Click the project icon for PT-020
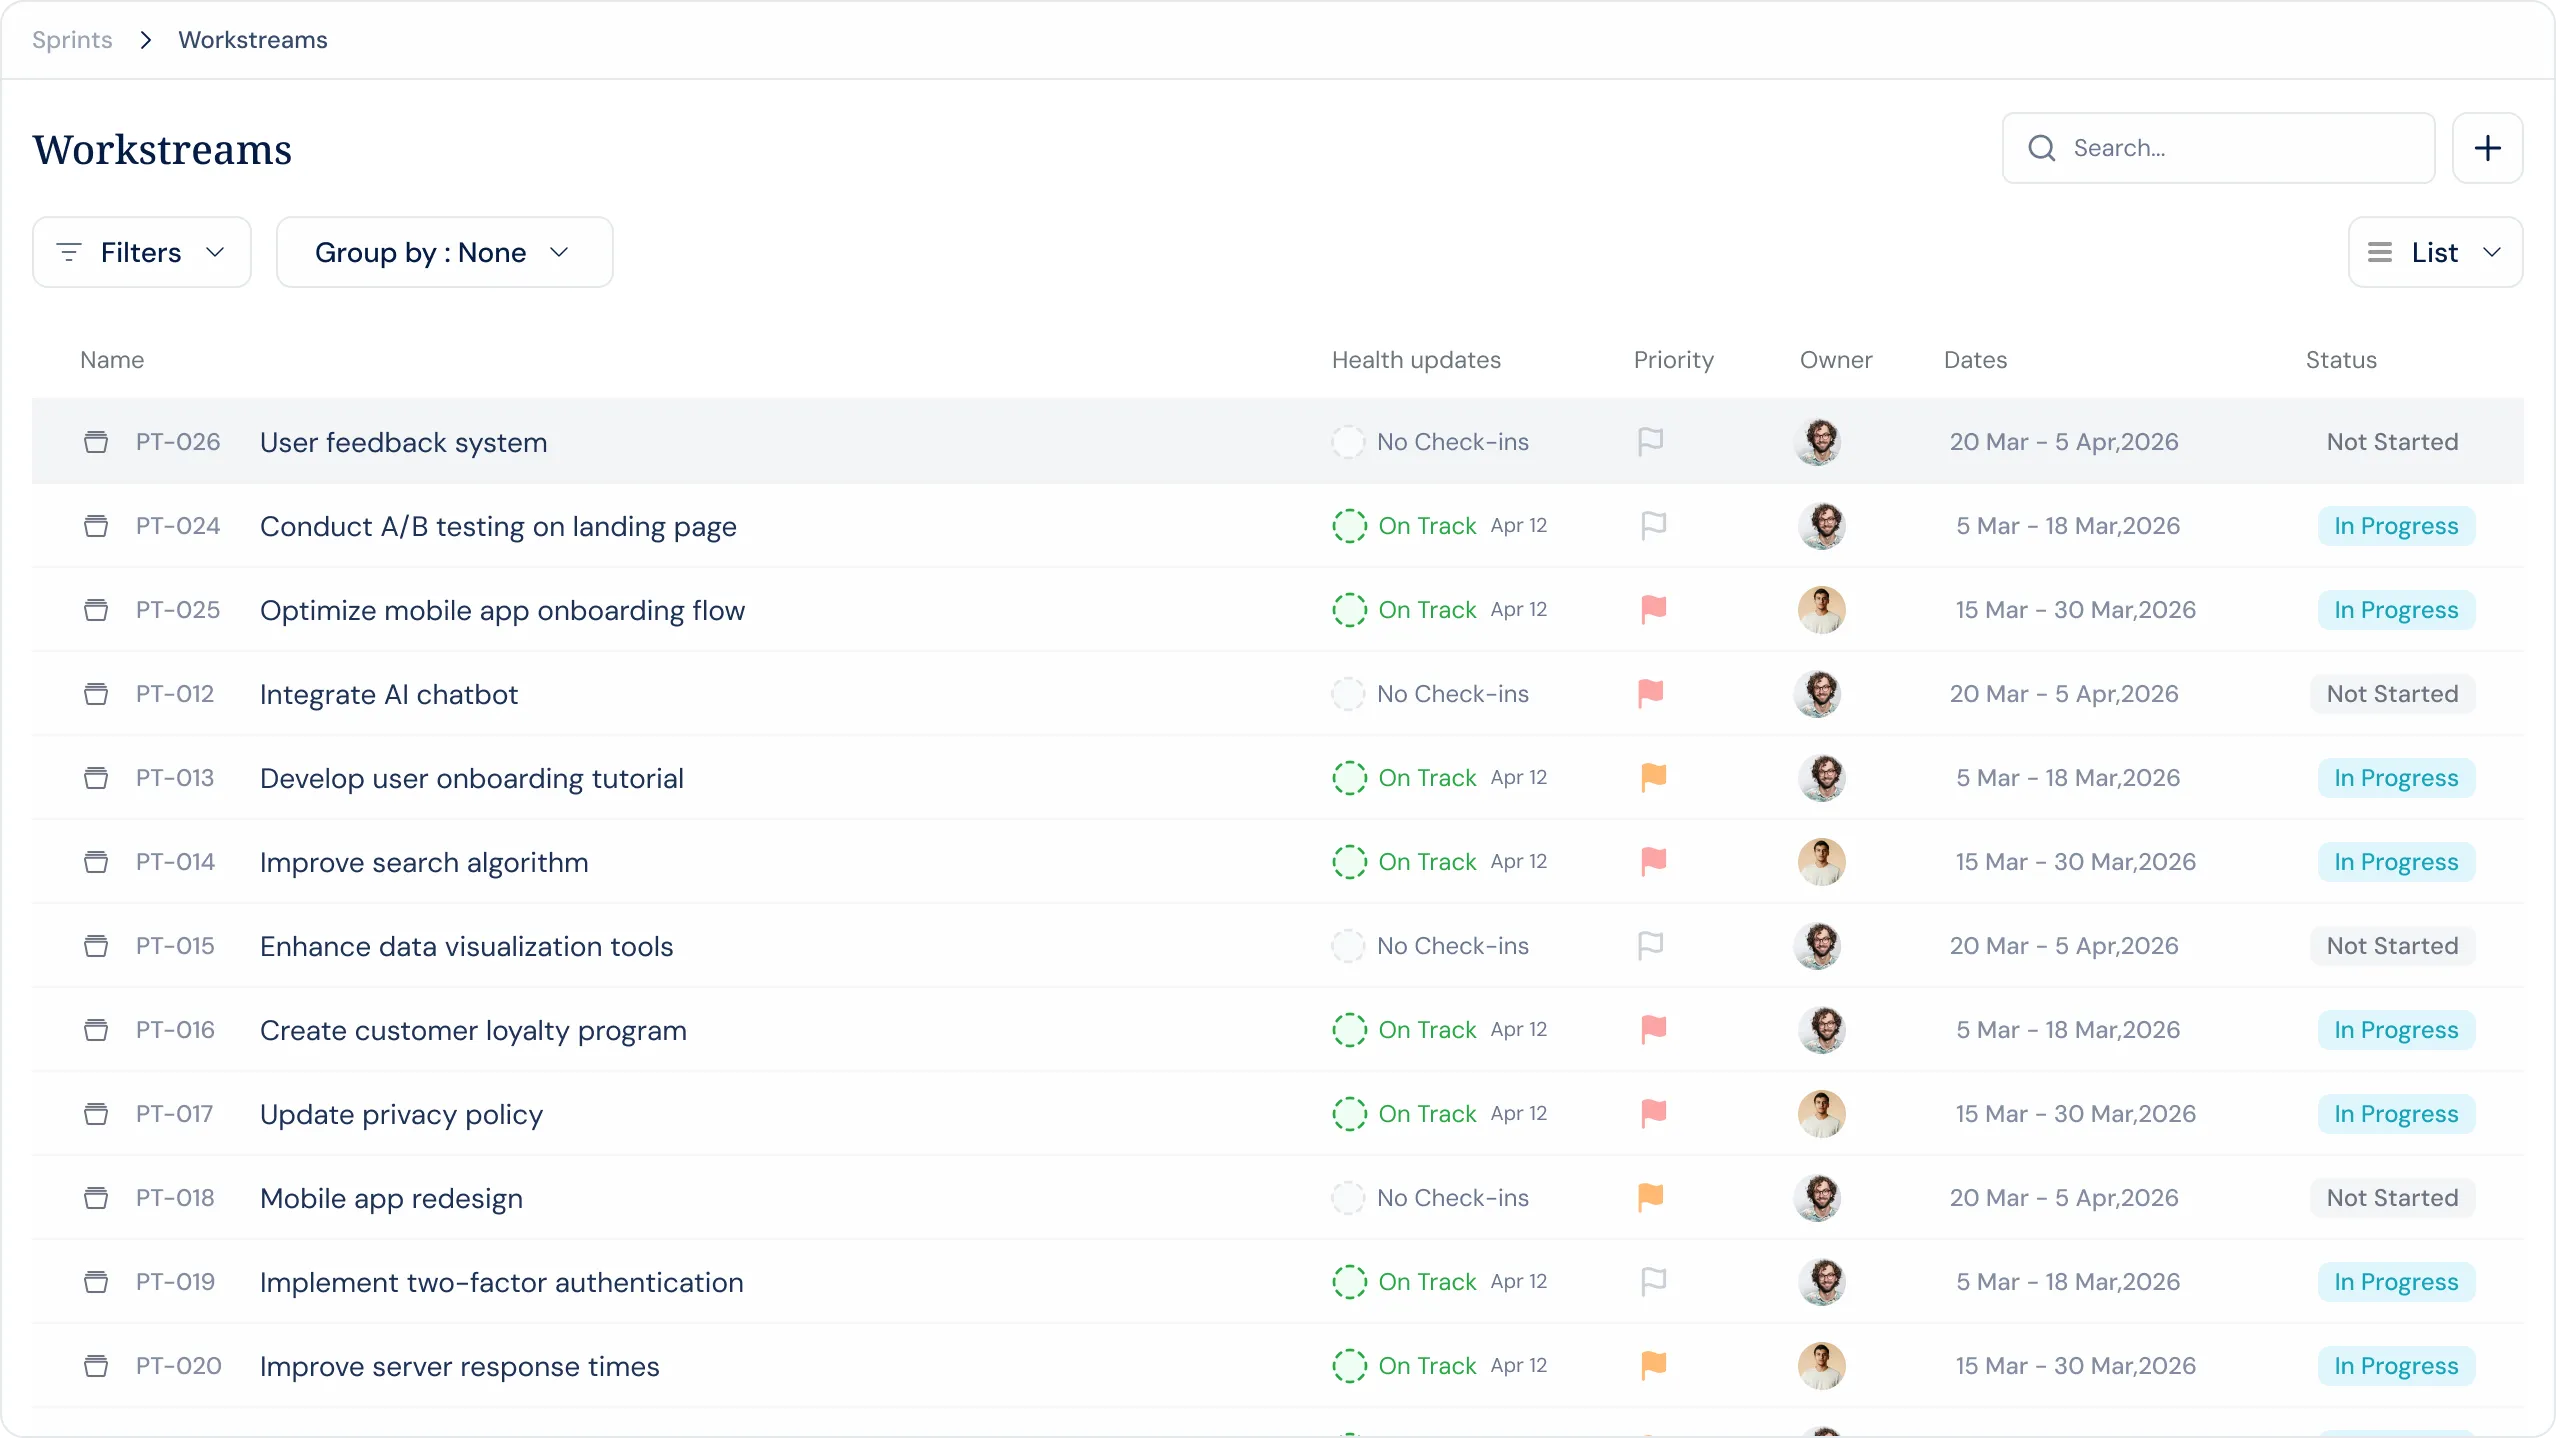2556x1438 pixels. (96, 1366)
